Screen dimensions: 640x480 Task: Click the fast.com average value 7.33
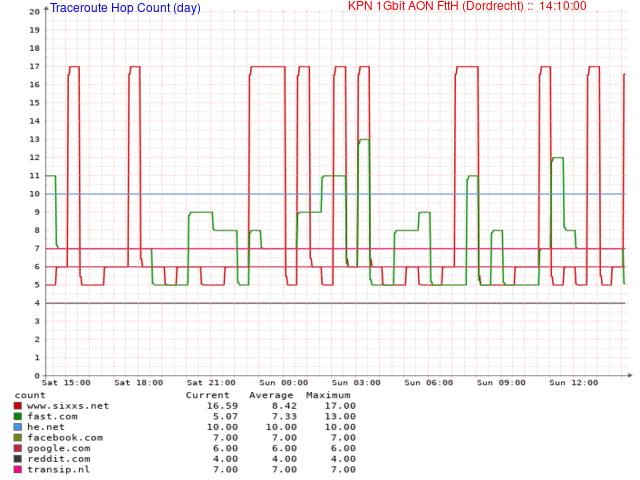[284, 416]
